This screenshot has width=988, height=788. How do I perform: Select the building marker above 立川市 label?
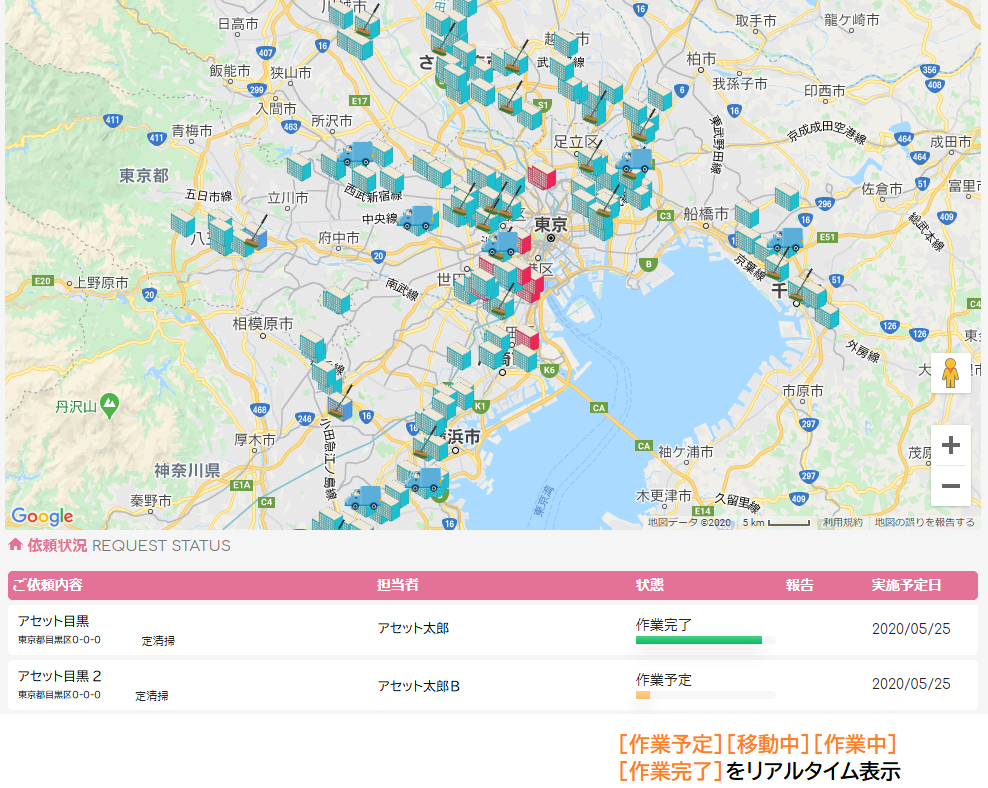(299, 168)
